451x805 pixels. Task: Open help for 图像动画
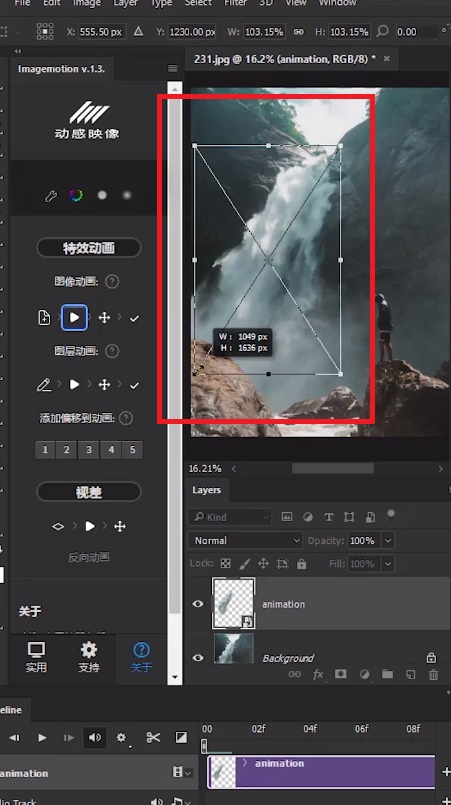[112, 281]
